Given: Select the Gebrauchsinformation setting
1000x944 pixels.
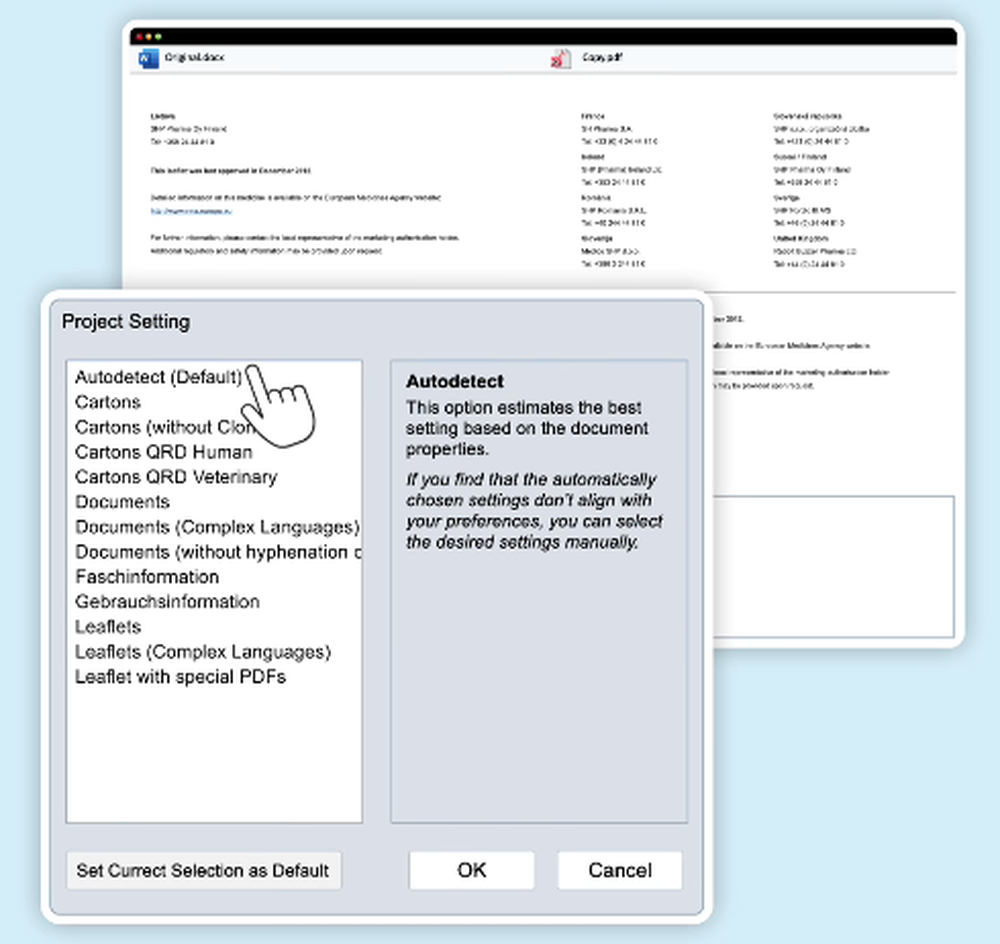Looking at the screenshot, I should (x=167, y=601).
